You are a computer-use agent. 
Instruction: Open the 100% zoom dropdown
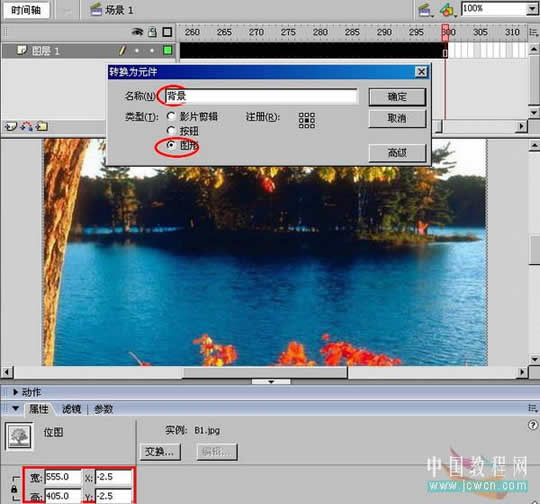[x=532, y=9]
